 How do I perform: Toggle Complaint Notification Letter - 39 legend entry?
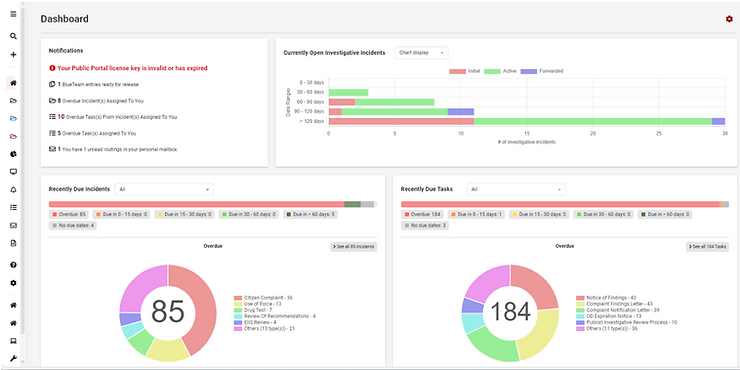[618, 310]
